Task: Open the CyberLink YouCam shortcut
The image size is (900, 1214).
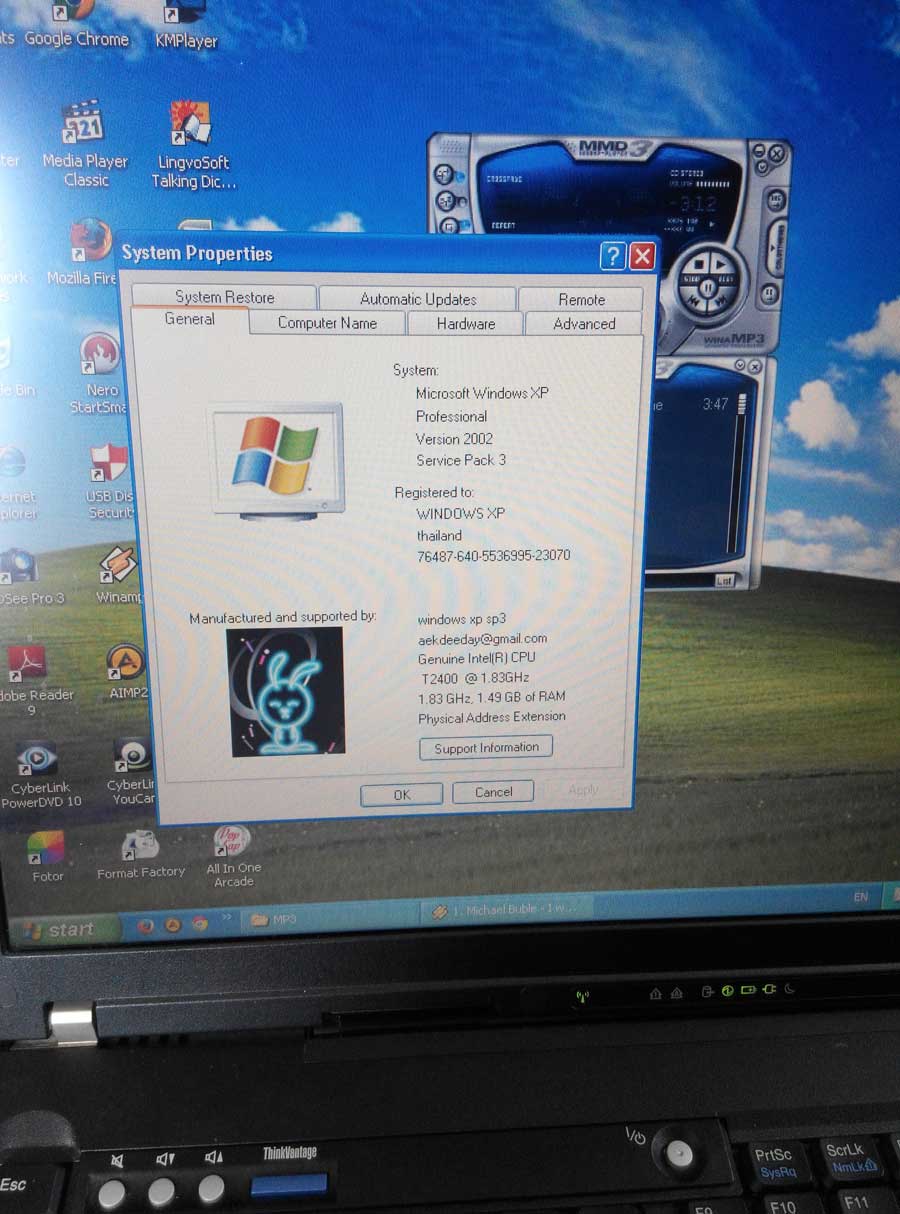Action: (131, 771)
